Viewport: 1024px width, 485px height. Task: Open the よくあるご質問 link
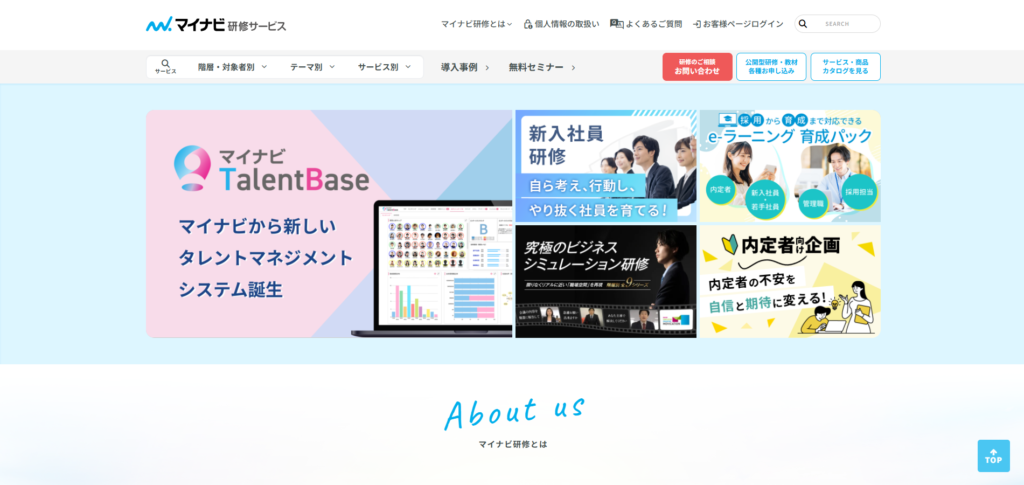pos(653,24)
